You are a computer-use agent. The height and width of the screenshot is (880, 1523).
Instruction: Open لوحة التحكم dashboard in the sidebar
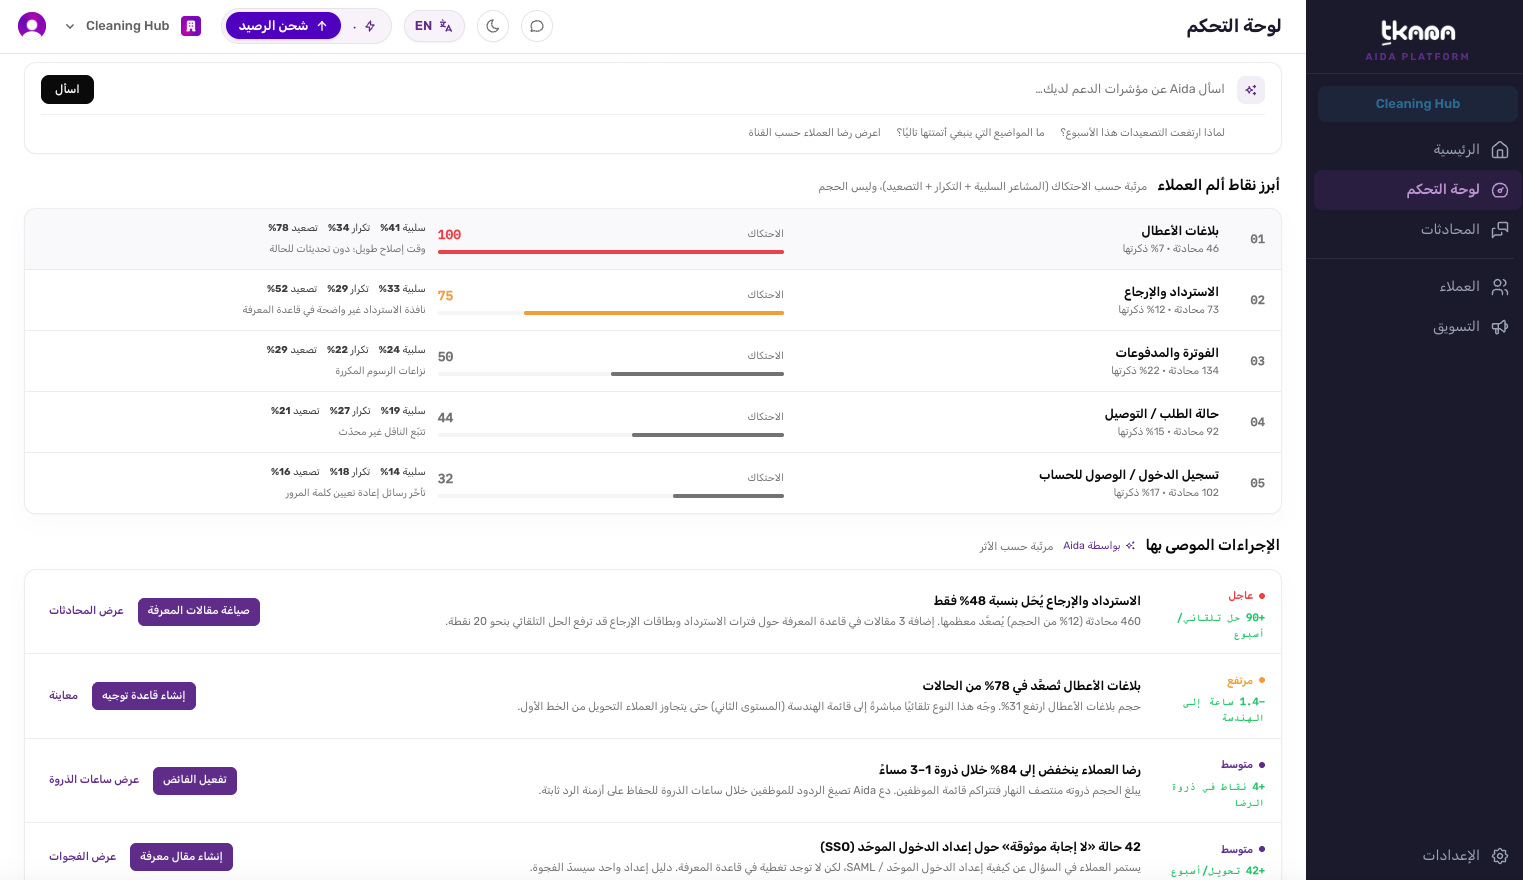coord(1417,190)
